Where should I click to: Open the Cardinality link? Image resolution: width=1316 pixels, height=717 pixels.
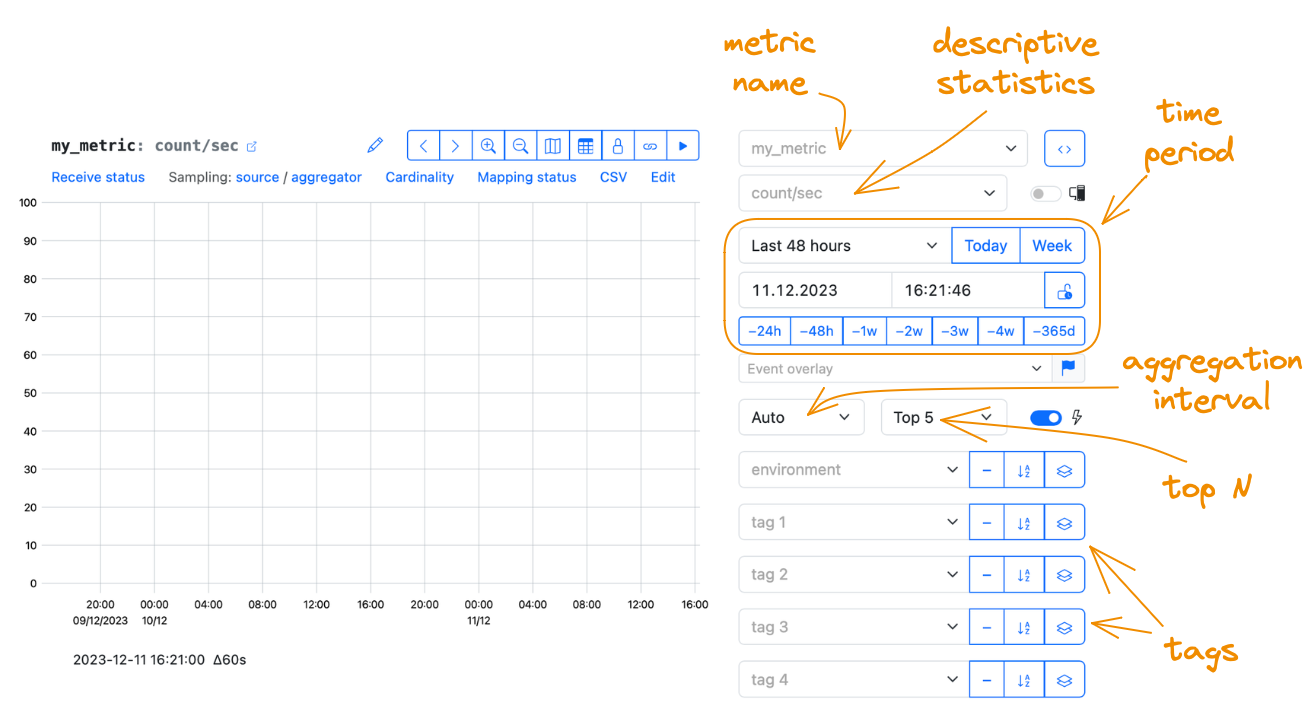pyautogui.click(x=420, y=177)
